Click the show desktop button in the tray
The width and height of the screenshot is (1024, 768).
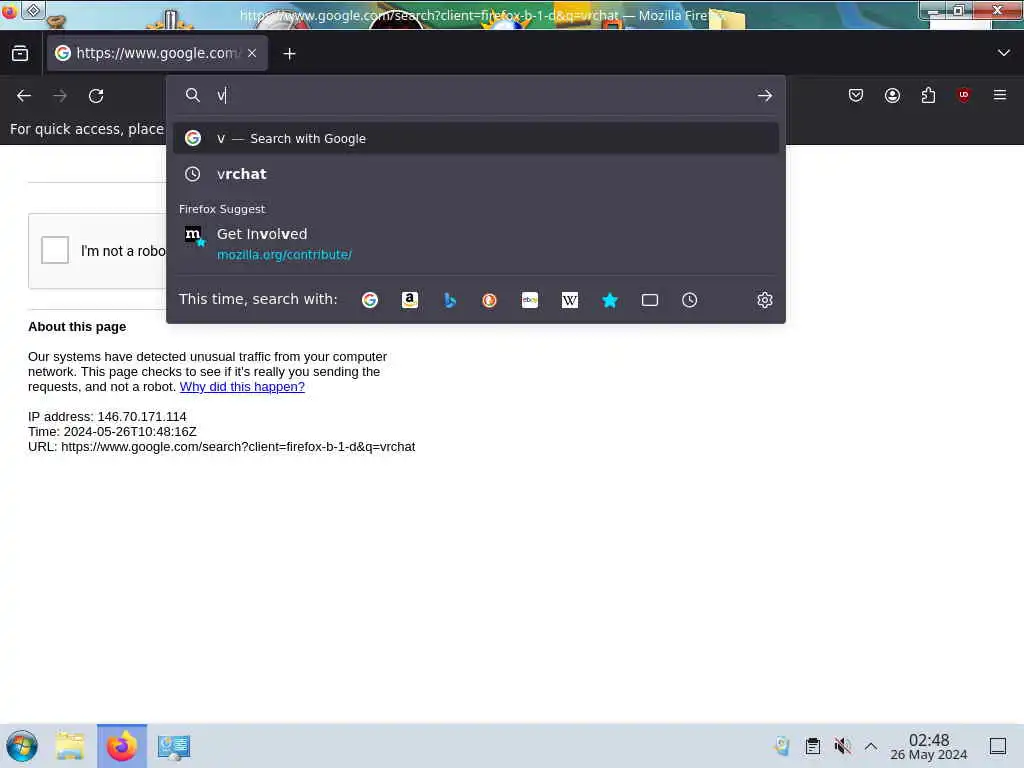[998, 746]
